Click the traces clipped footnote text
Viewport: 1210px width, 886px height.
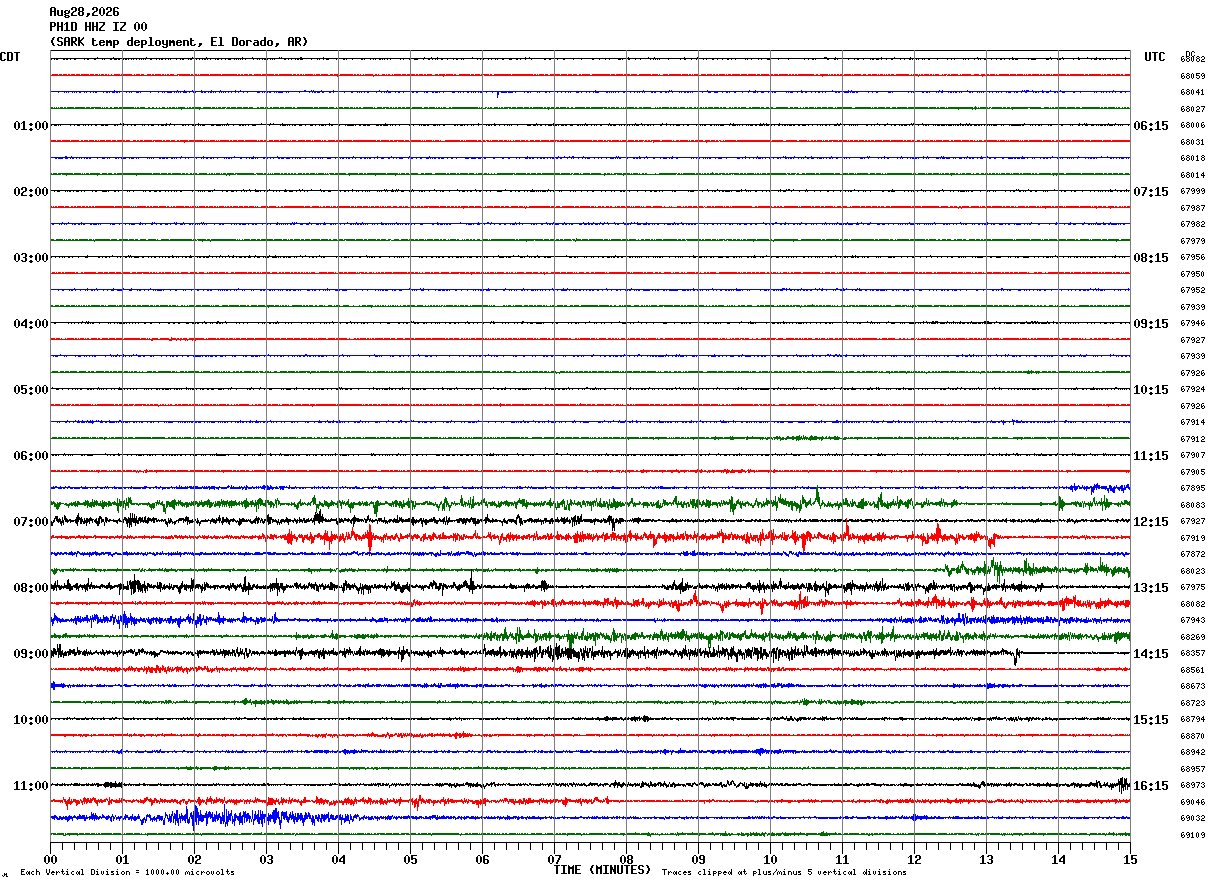784,873
